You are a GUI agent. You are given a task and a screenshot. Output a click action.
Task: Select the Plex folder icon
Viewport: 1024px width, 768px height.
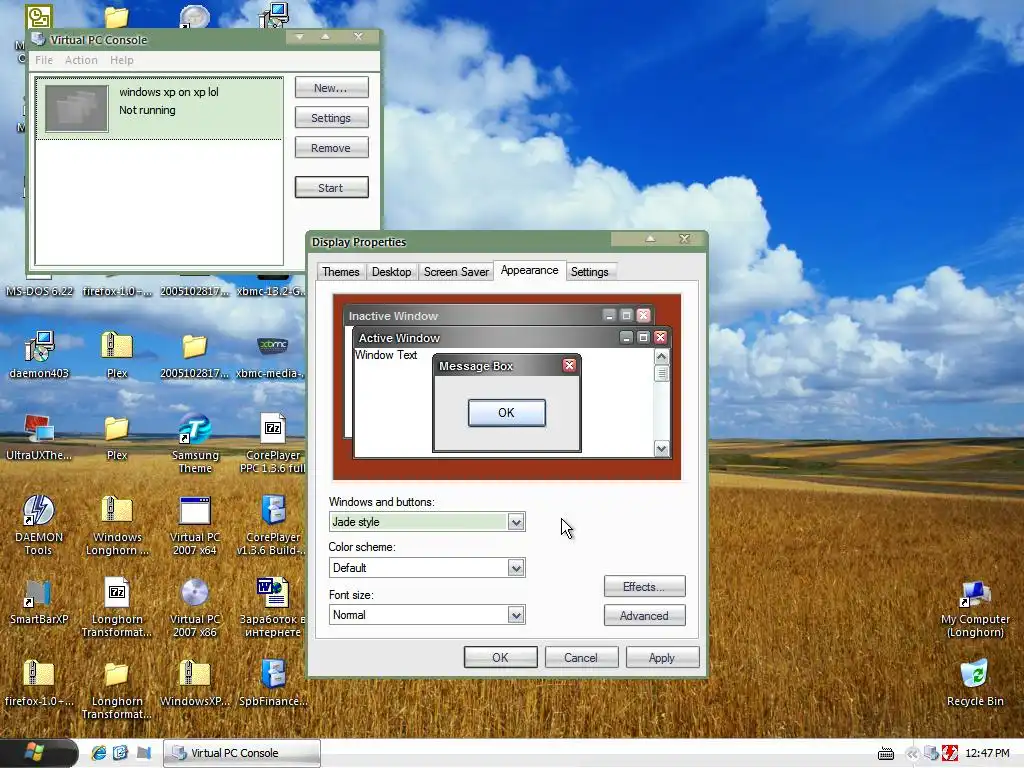[117, 429]
